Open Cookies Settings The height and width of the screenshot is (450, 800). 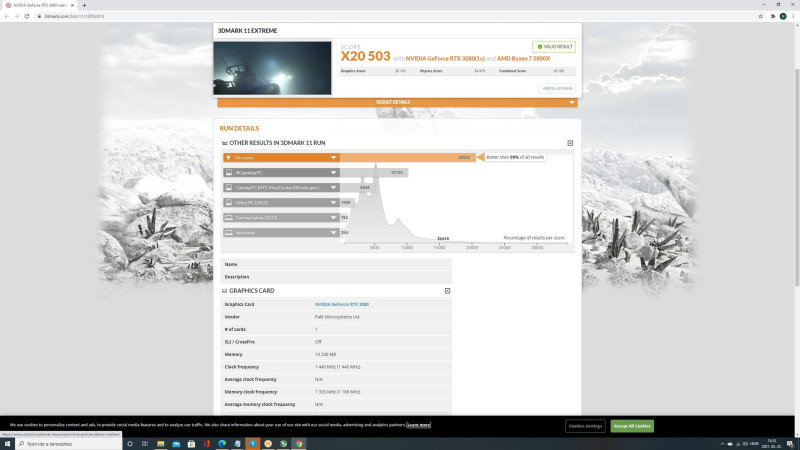click(585, 426)
